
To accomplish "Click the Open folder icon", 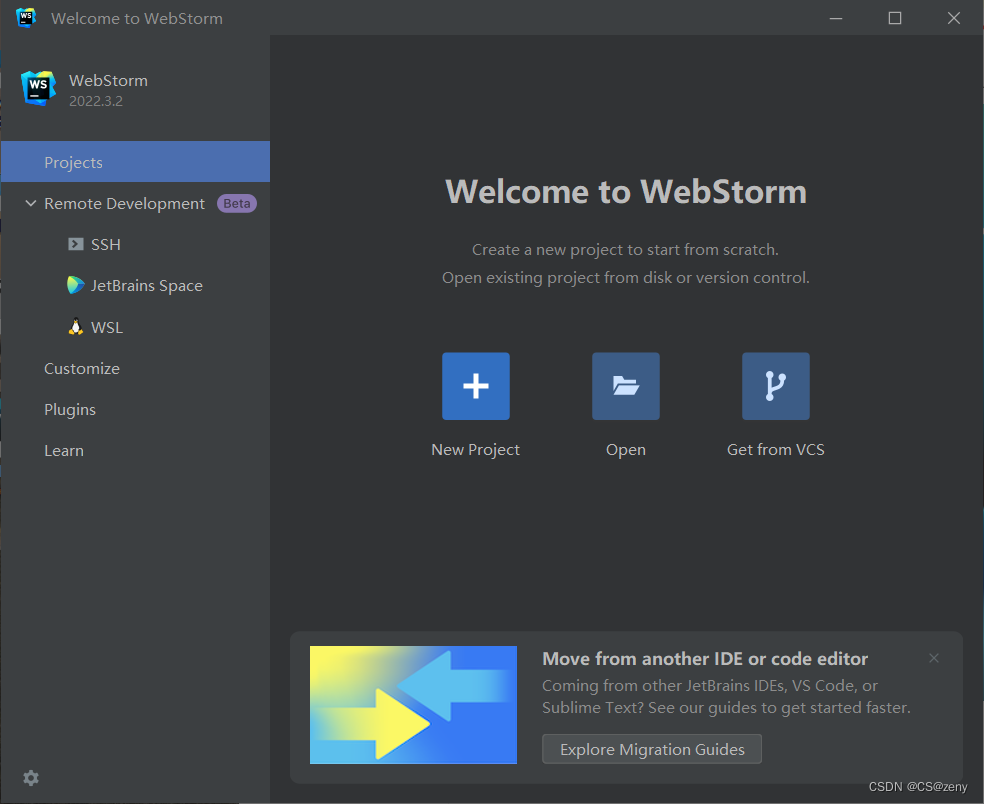I will tap(625, 386).
